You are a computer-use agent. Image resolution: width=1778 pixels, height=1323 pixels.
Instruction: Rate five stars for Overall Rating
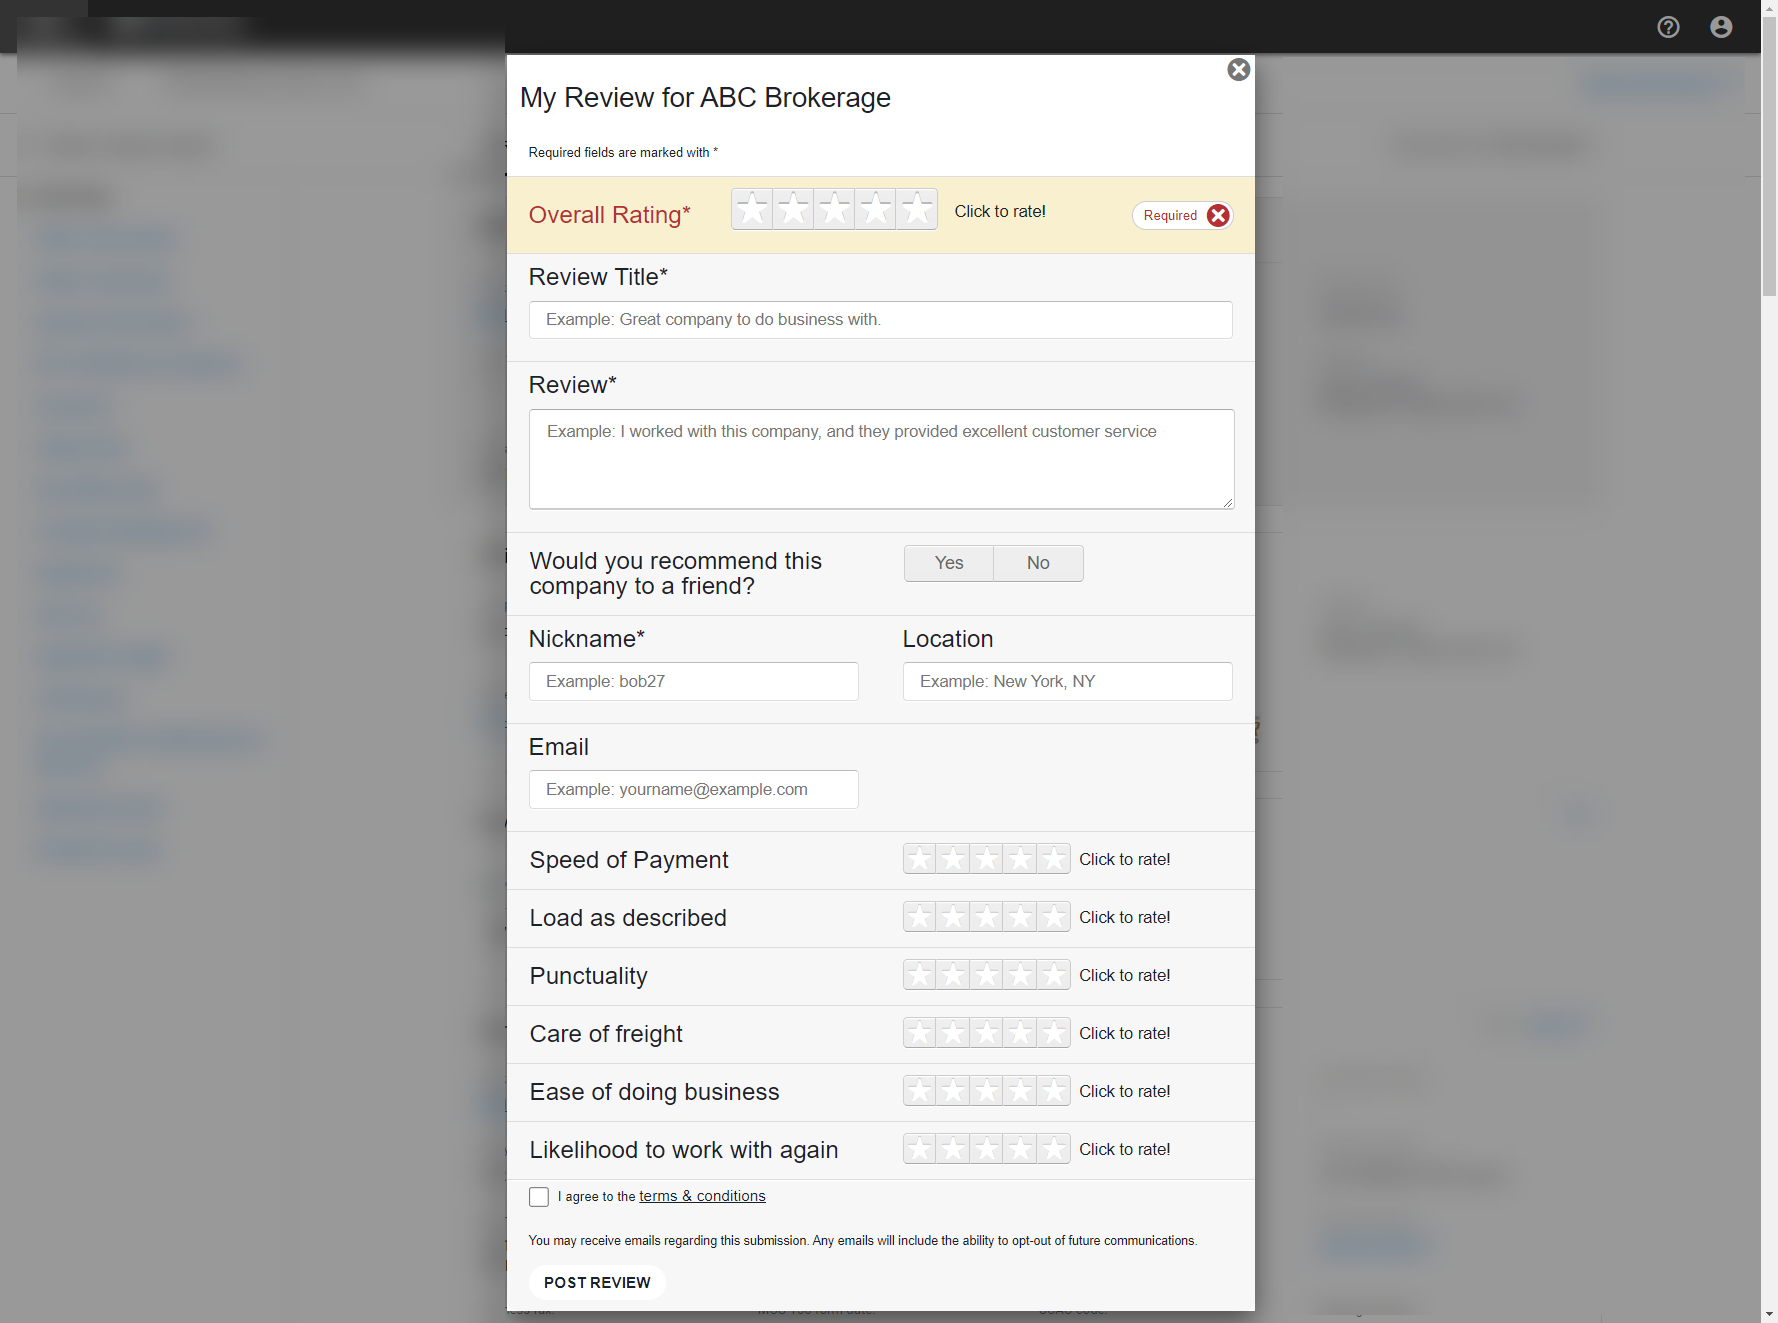point(916,209)
